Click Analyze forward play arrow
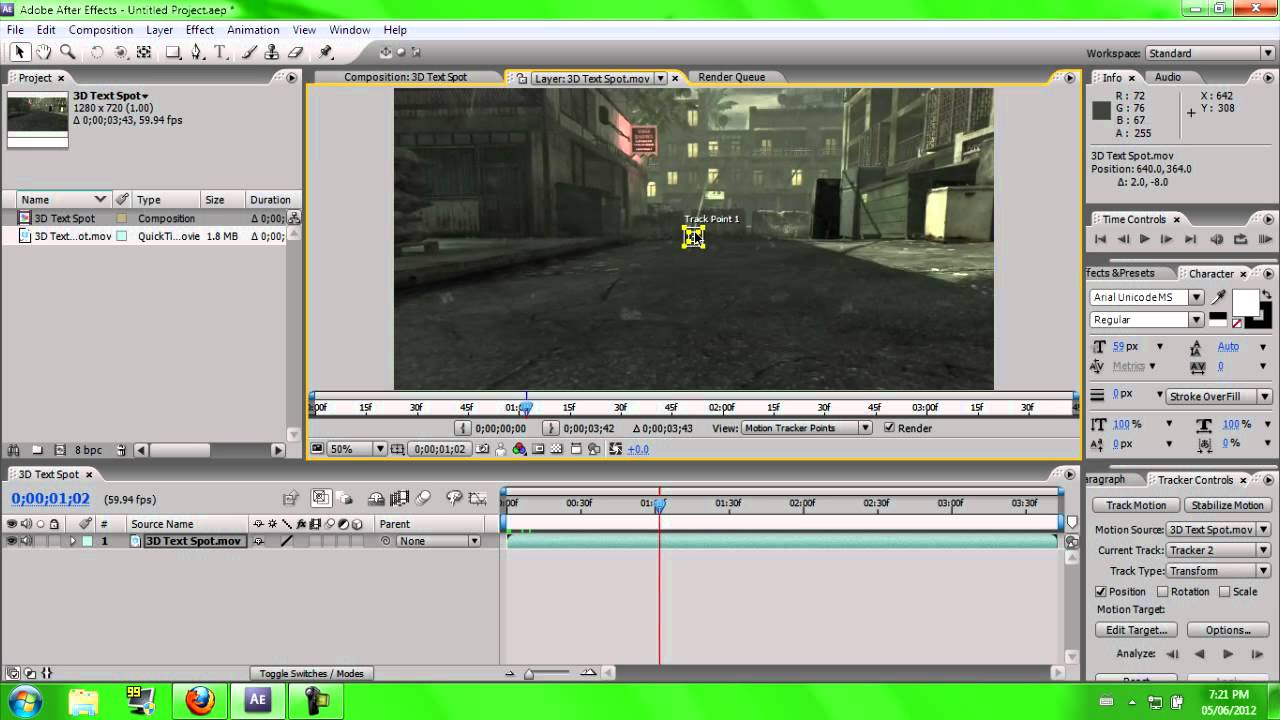This screenshot has height=720, width=1280. [x=1228, y=654]
